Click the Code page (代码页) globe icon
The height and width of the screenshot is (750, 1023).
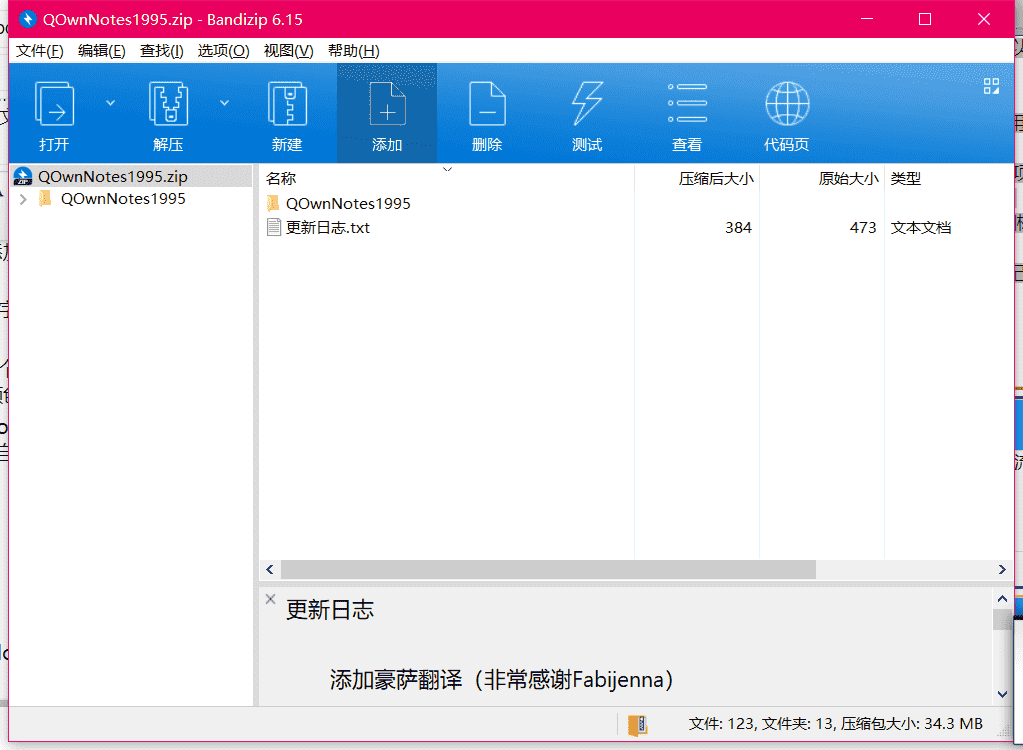787,104
